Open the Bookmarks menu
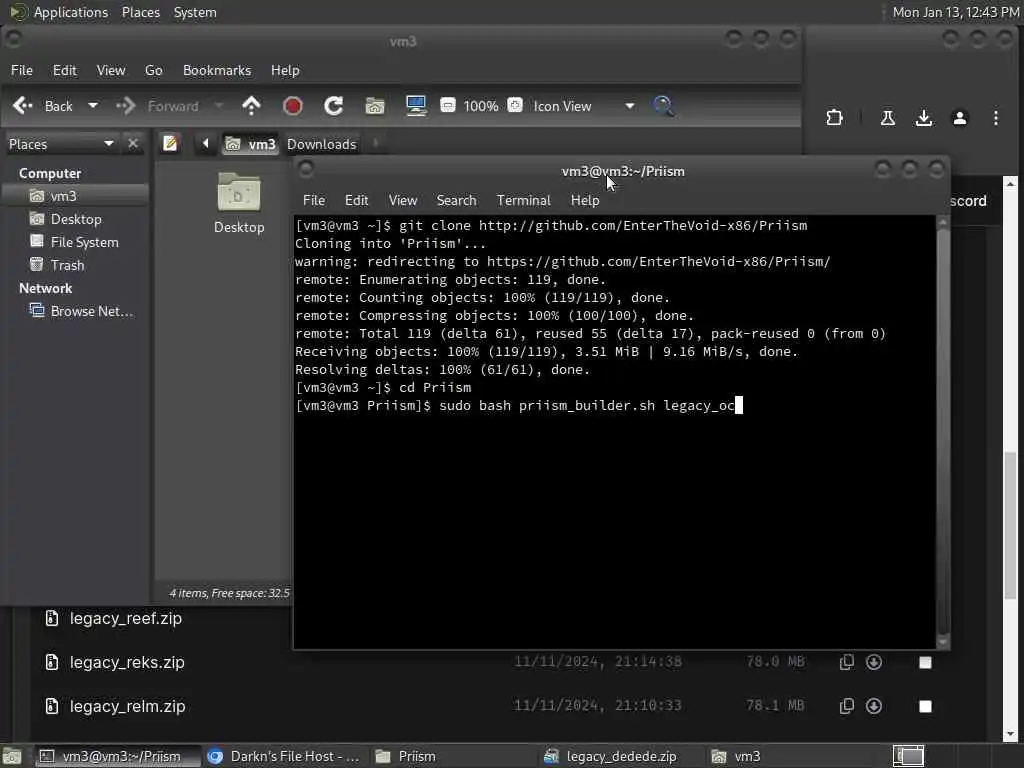Screen dimensions: 1024x768 (x=217, y=71)
